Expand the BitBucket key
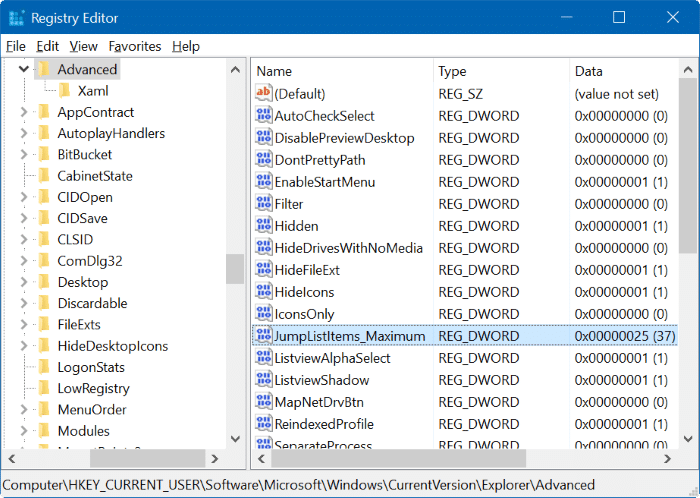Screen dimensions: 700x498 (x=24, y=154)
